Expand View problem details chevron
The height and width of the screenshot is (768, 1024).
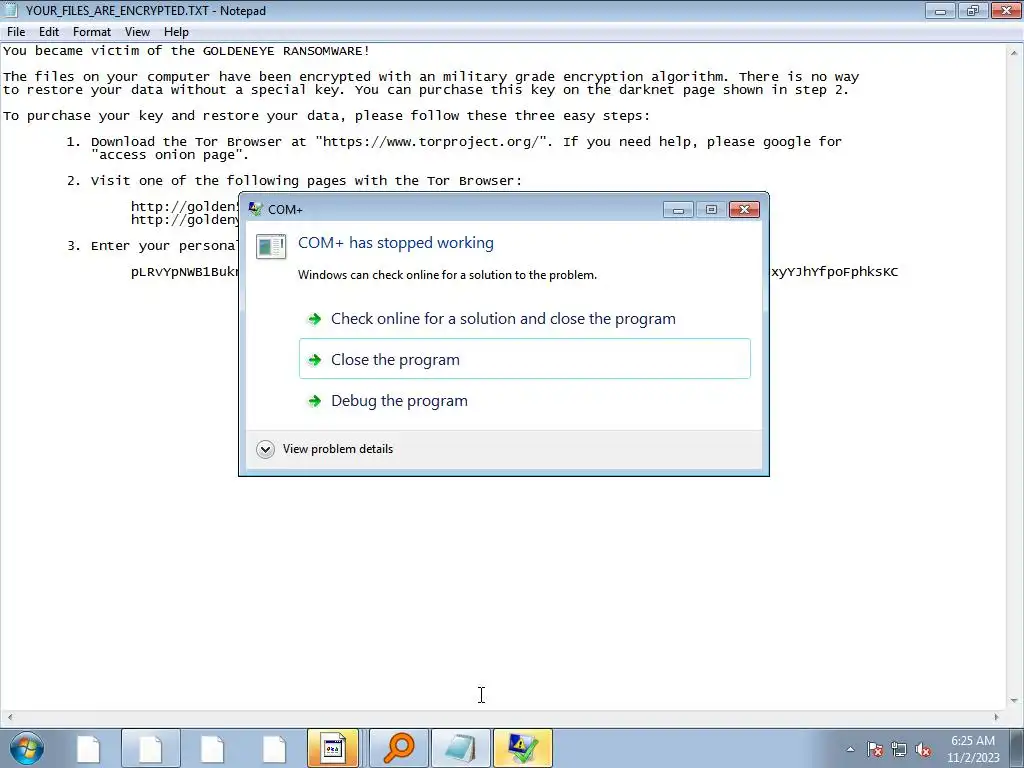point(265,449)
